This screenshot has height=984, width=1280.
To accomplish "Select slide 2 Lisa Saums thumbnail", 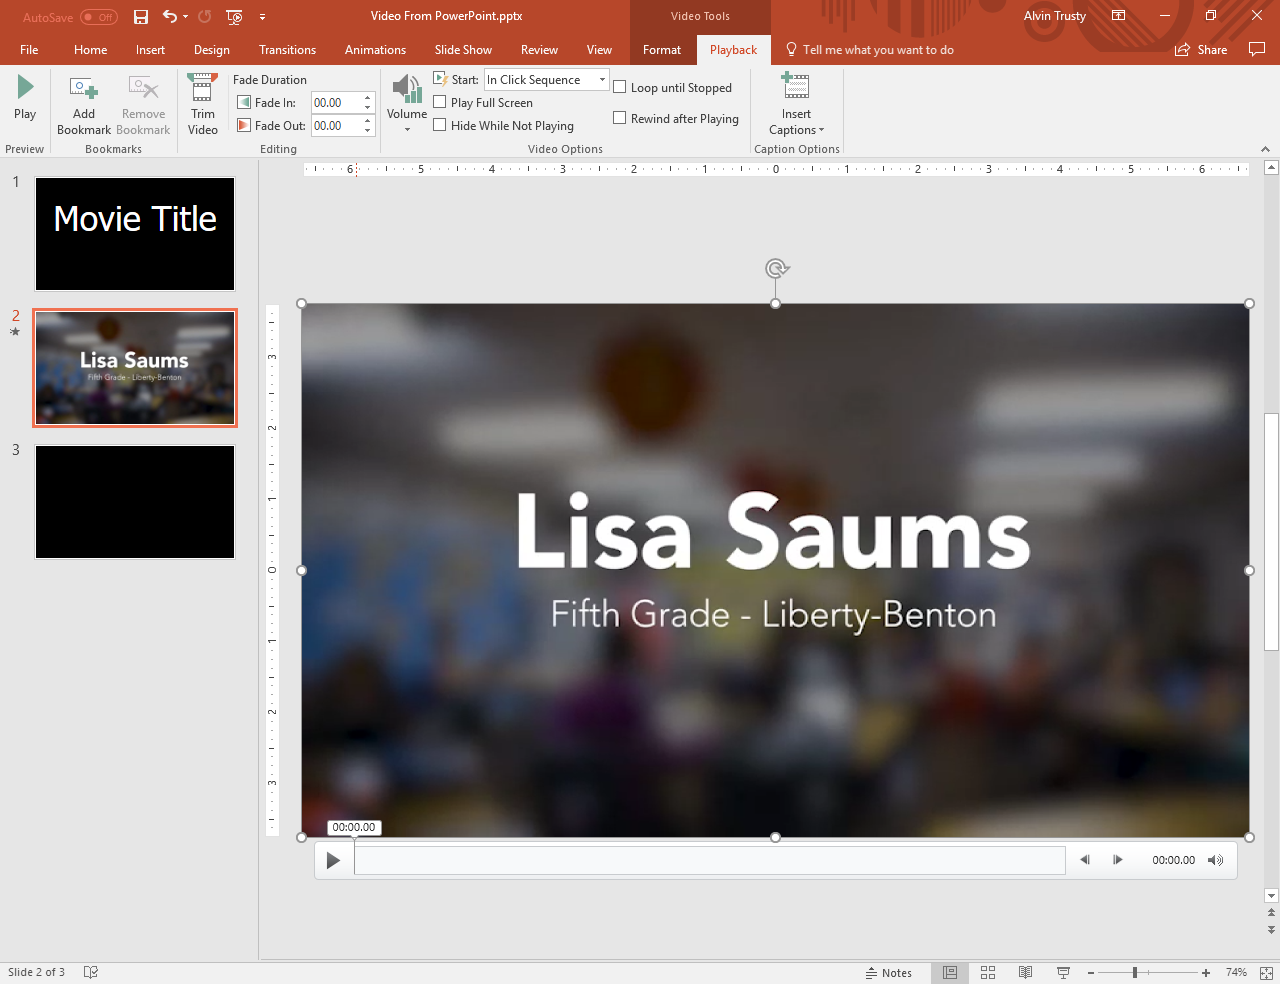I will point(135,368).
